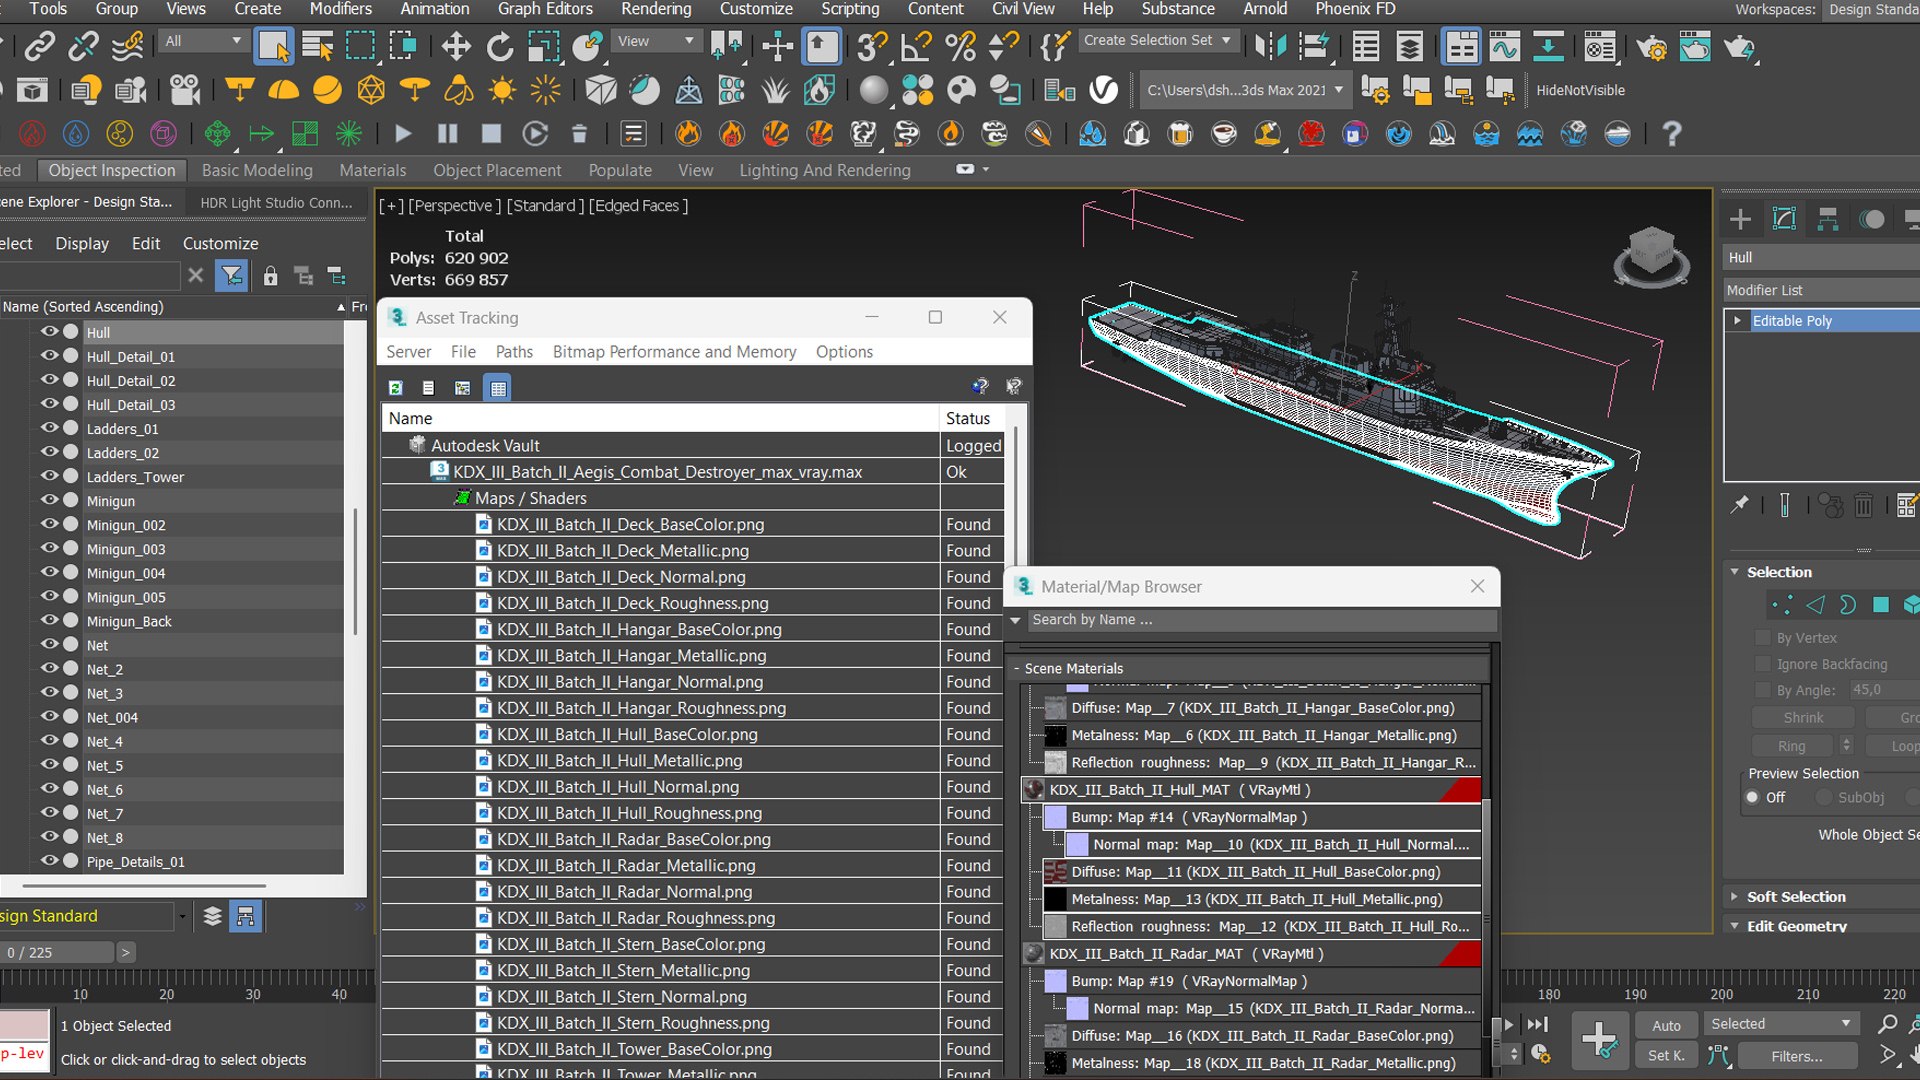
Task: Check the By Angle option
Action: tap(1763, 690)
